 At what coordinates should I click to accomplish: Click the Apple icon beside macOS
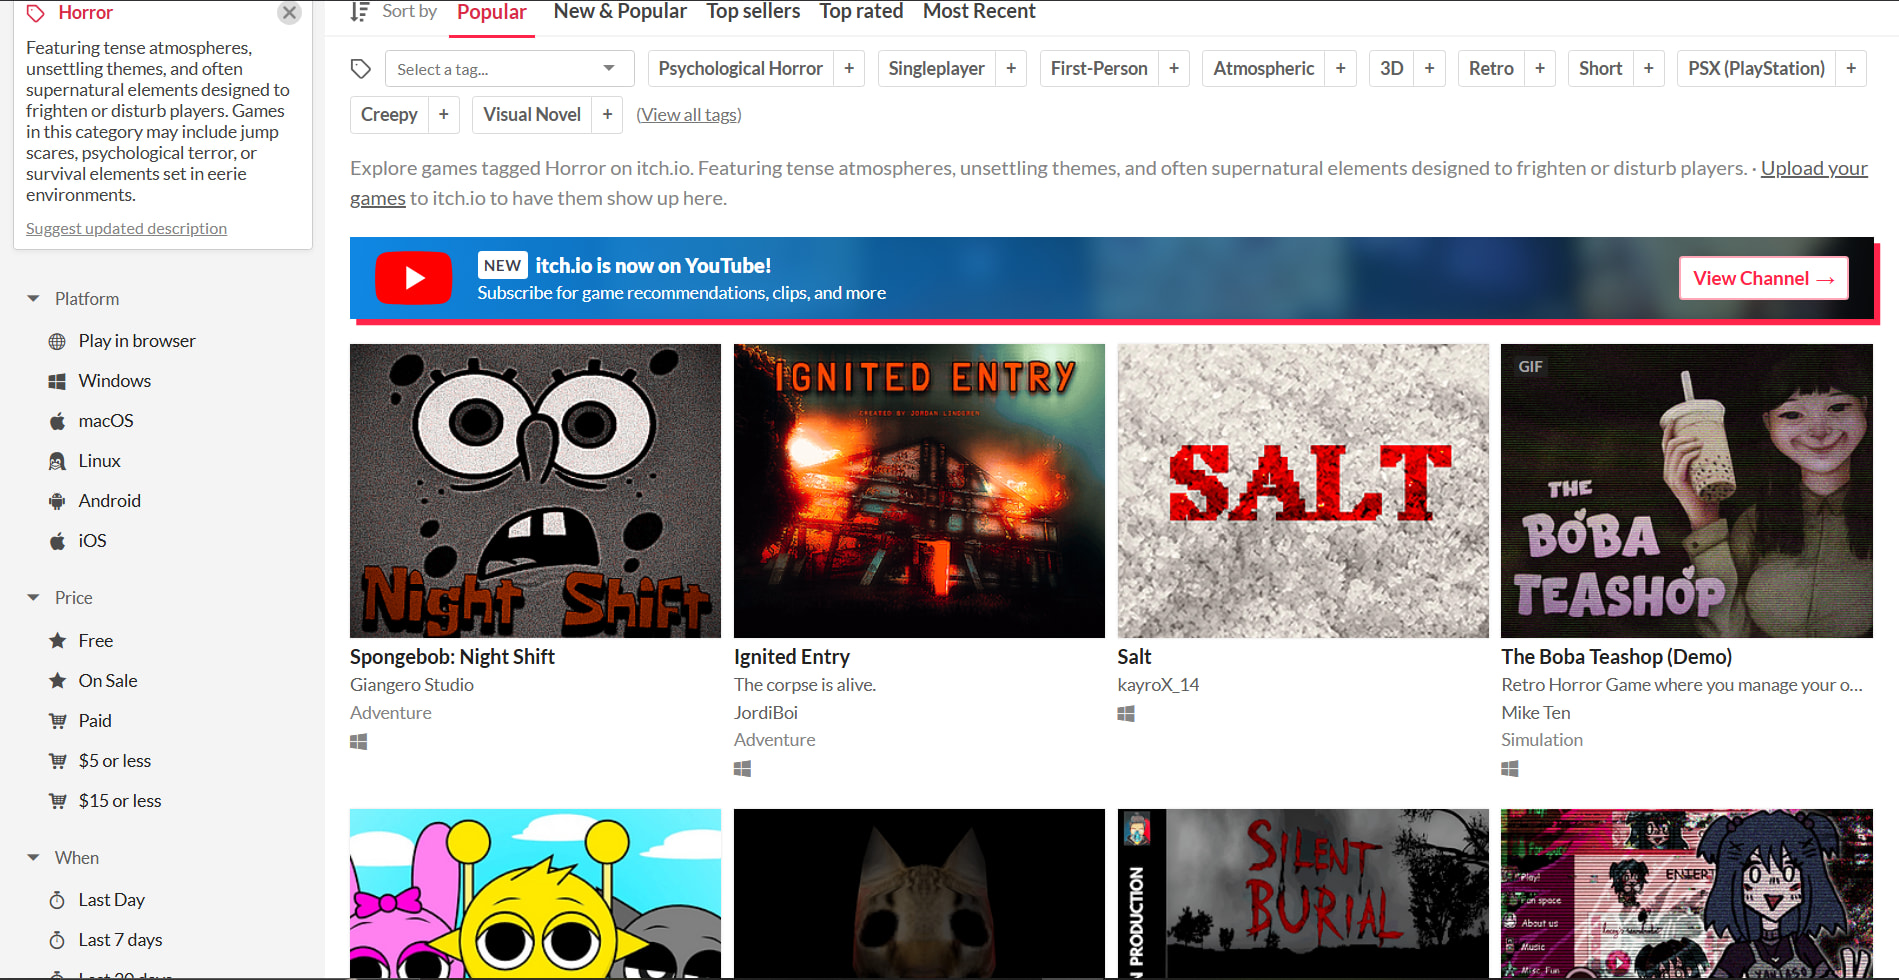point(57,421)
